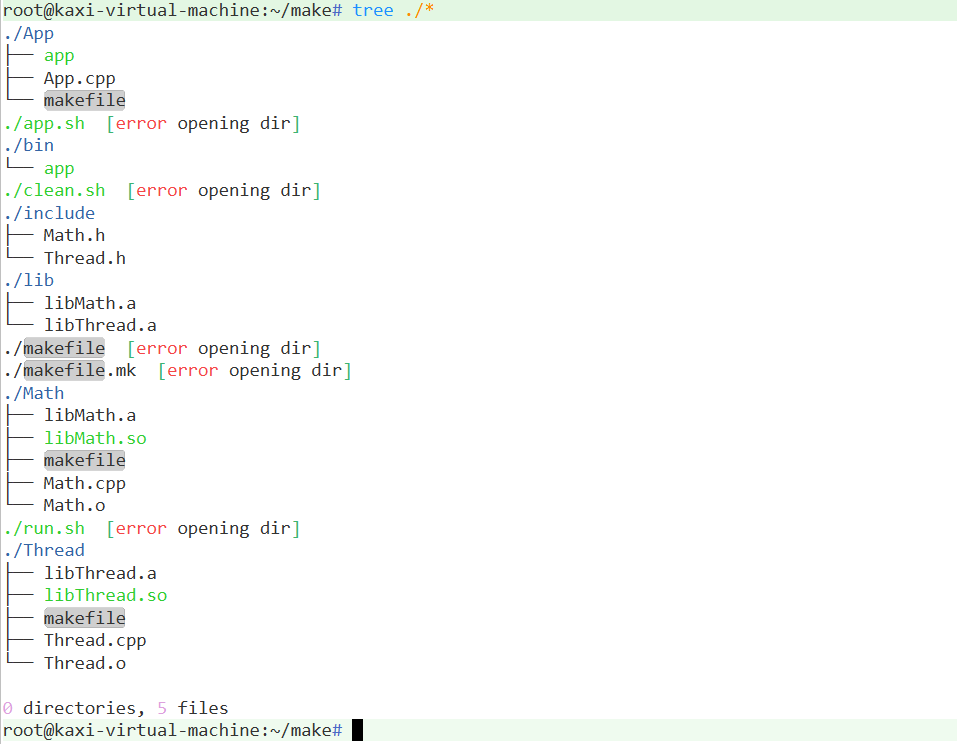This screenshot has height=744, width=957.
Task: Select the './include' directory line
Action: 49,213
